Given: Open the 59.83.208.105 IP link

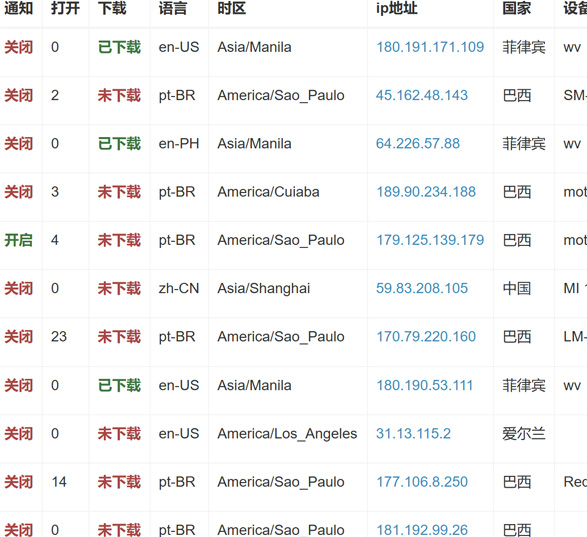Looking at the screenshot, I should [x=422, y=289].
